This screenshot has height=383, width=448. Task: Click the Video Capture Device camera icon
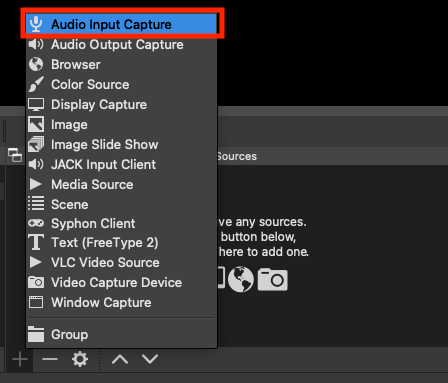(x=36, y=282)
